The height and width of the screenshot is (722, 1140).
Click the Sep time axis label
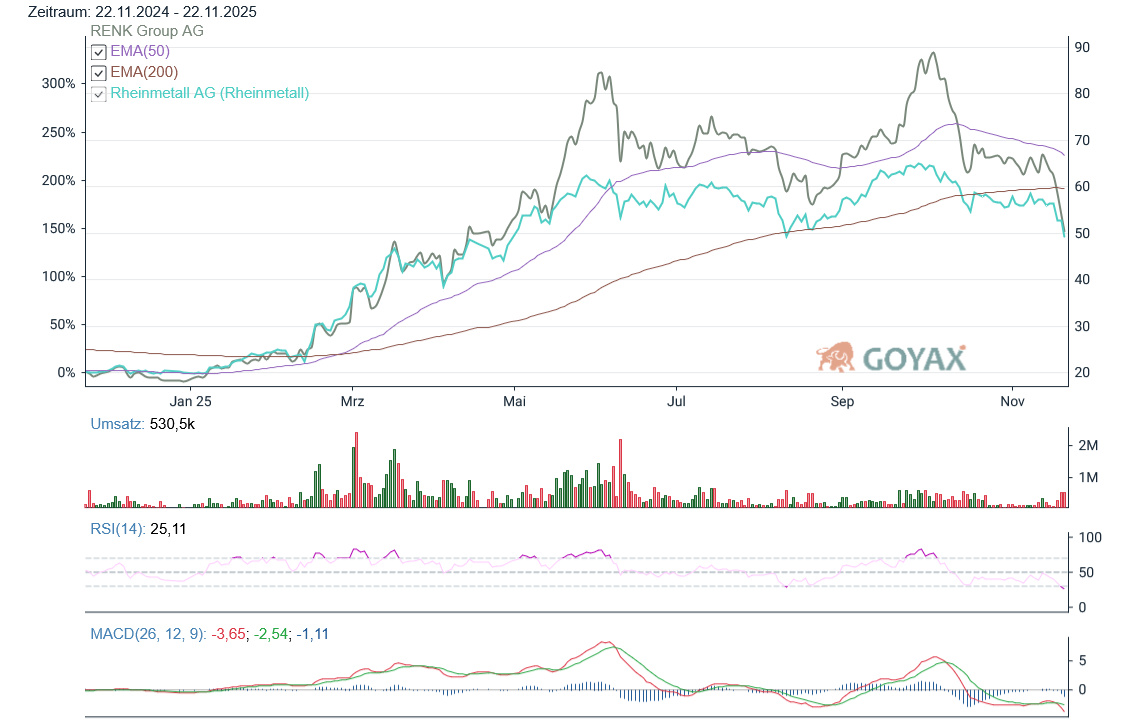pyautogui.click(x=842, y=401)
